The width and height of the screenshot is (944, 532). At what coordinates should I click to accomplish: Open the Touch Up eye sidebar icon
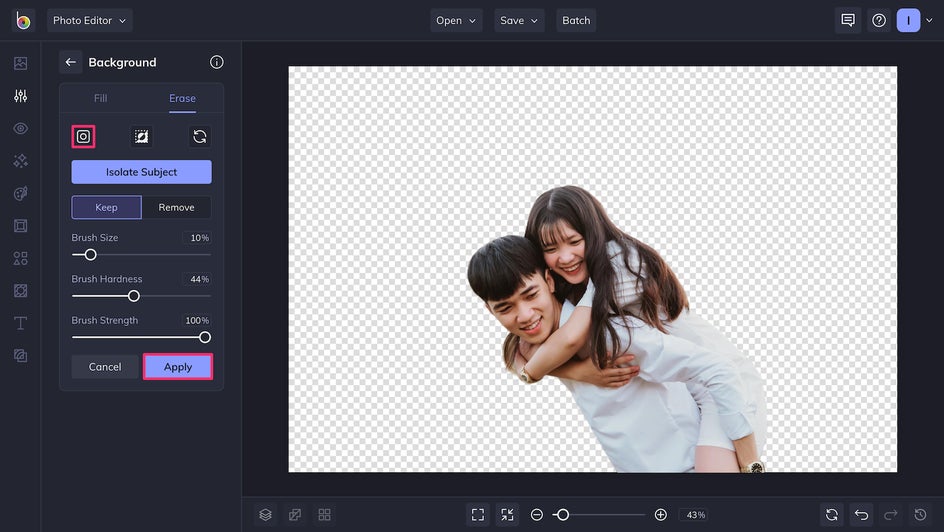[20, 128]
